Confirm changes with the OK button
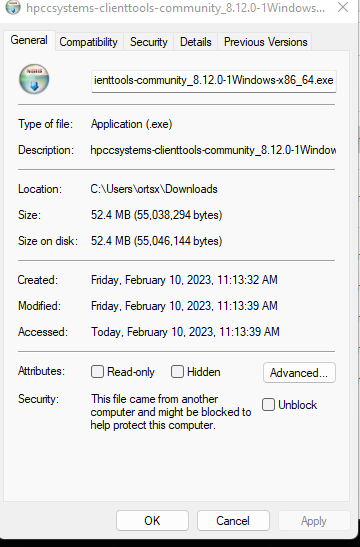Screen dimensions: 360x547 pos(152,520)
